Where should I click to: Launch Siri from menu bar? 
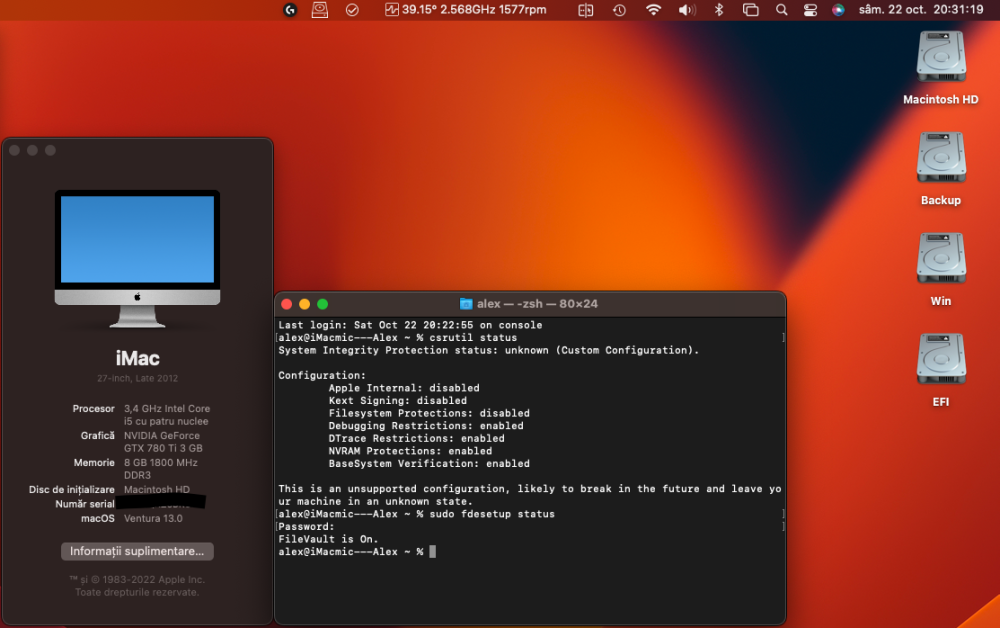click(x=838, y=10)
